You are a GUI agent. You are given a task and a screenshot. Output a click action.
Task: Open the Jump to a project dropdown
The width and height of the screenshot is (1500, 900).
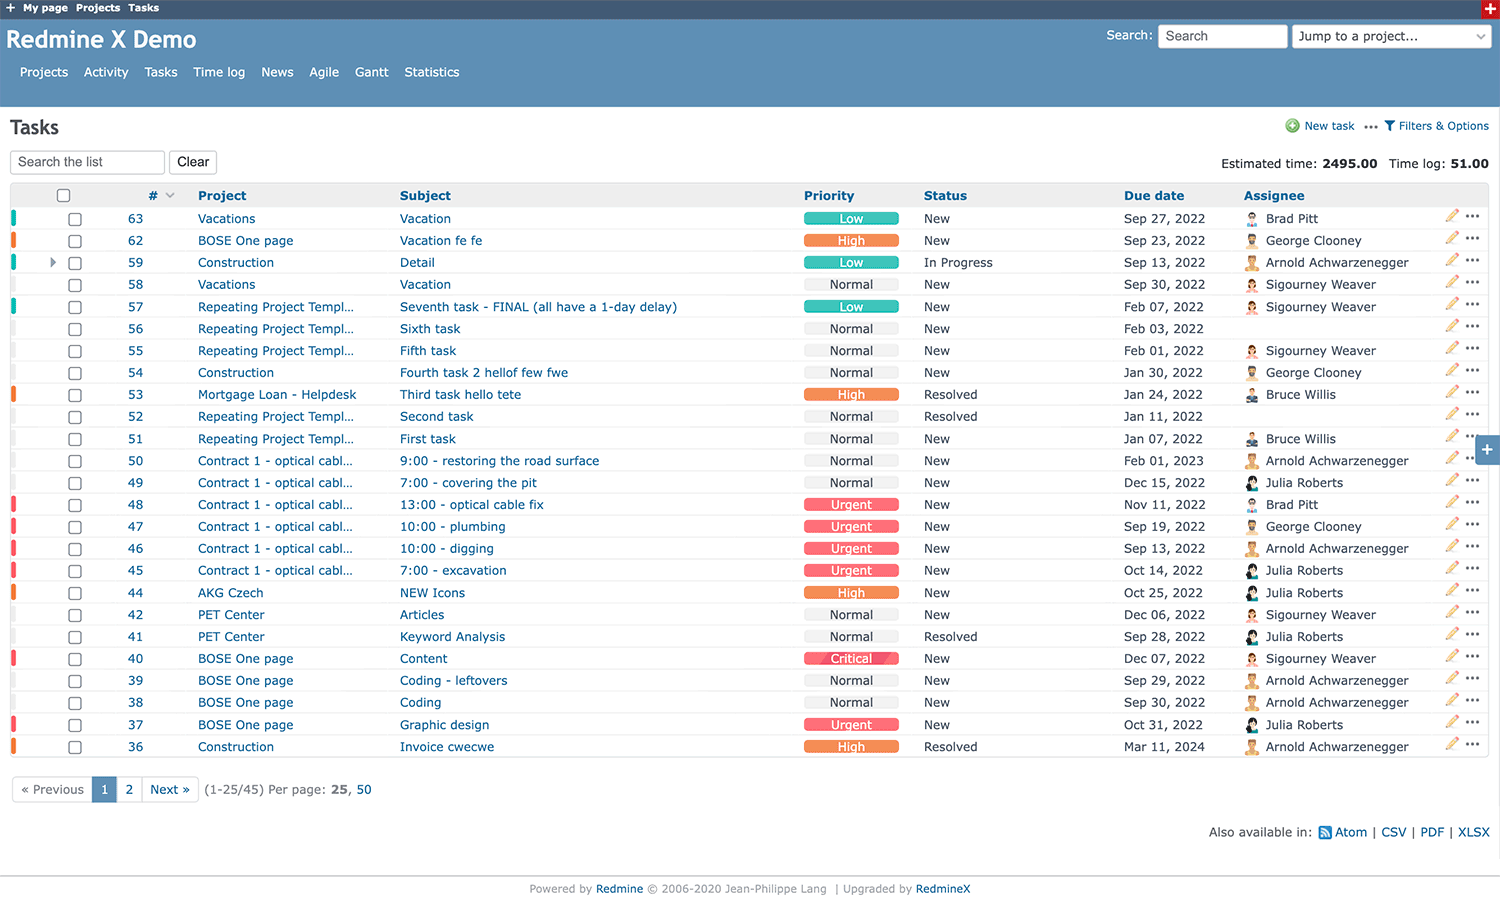click(1391, 36)
